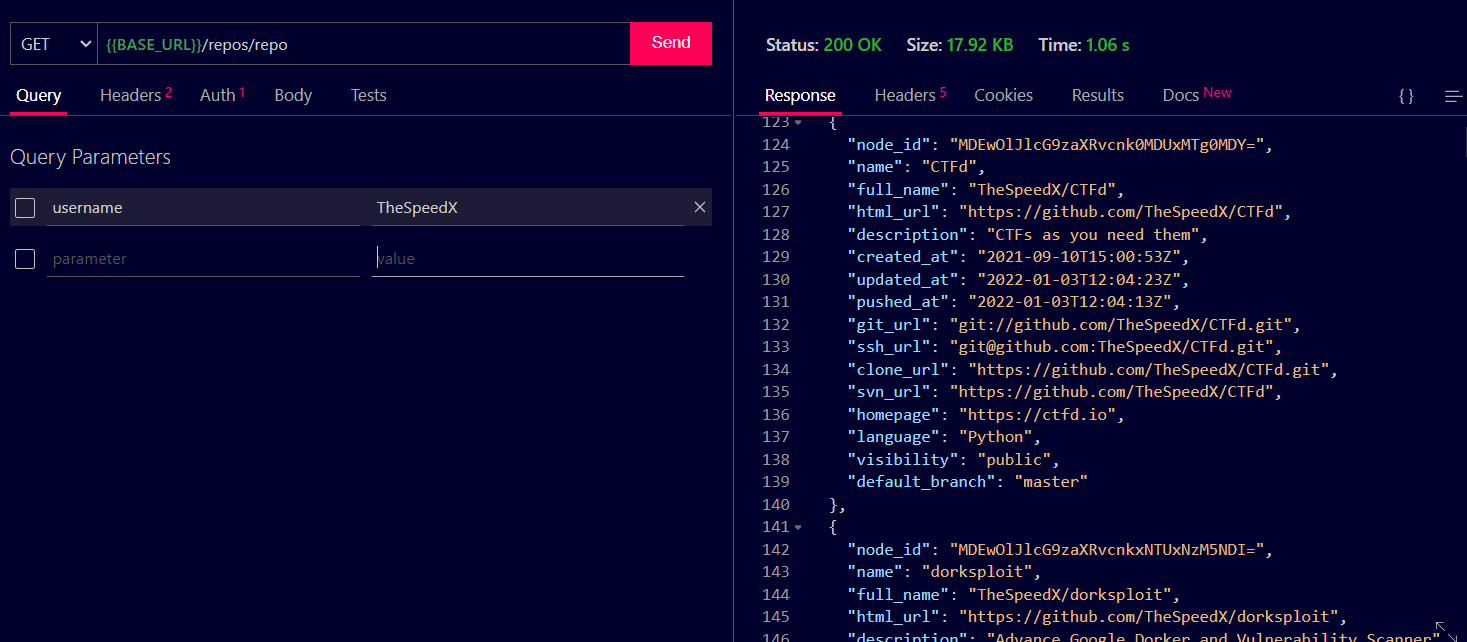Image resolution: width=1467 pixels, height=642 pixels.
Task: Click the username parameter name field
Action: click(203, 208)
